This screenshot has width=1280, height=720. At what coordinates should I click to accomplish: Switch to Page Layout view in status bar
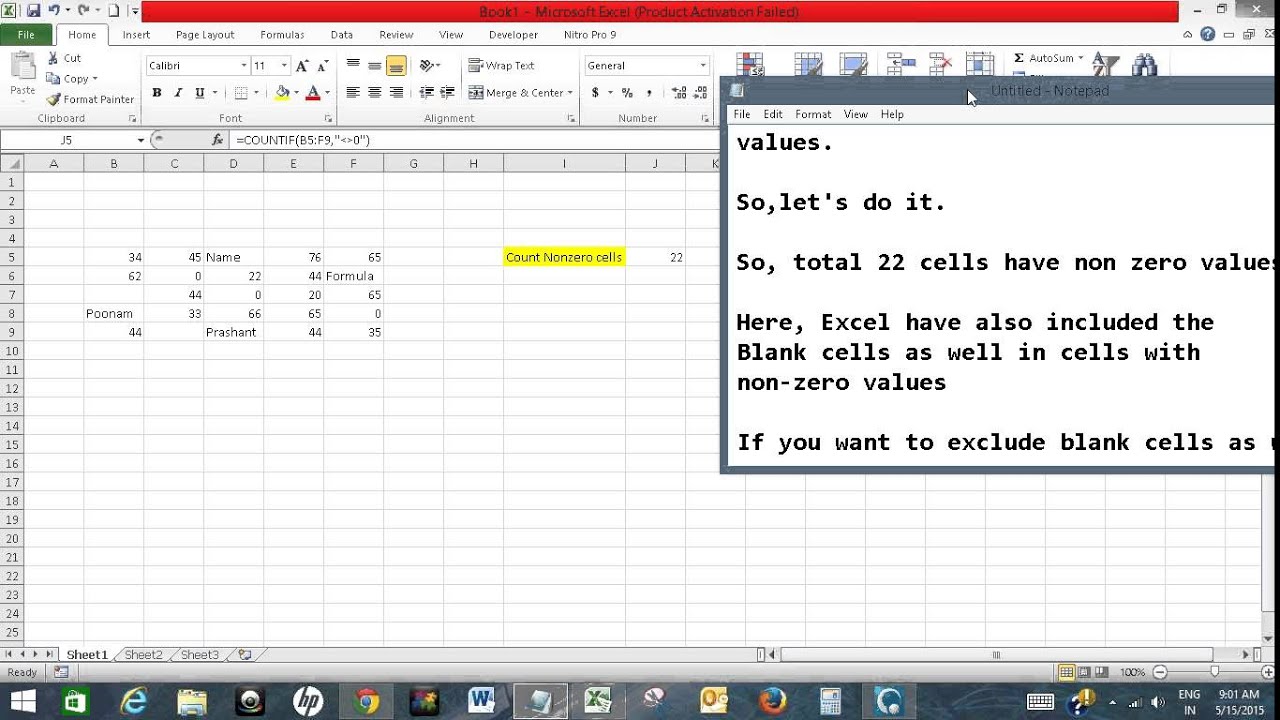(x=1085, y=672)
